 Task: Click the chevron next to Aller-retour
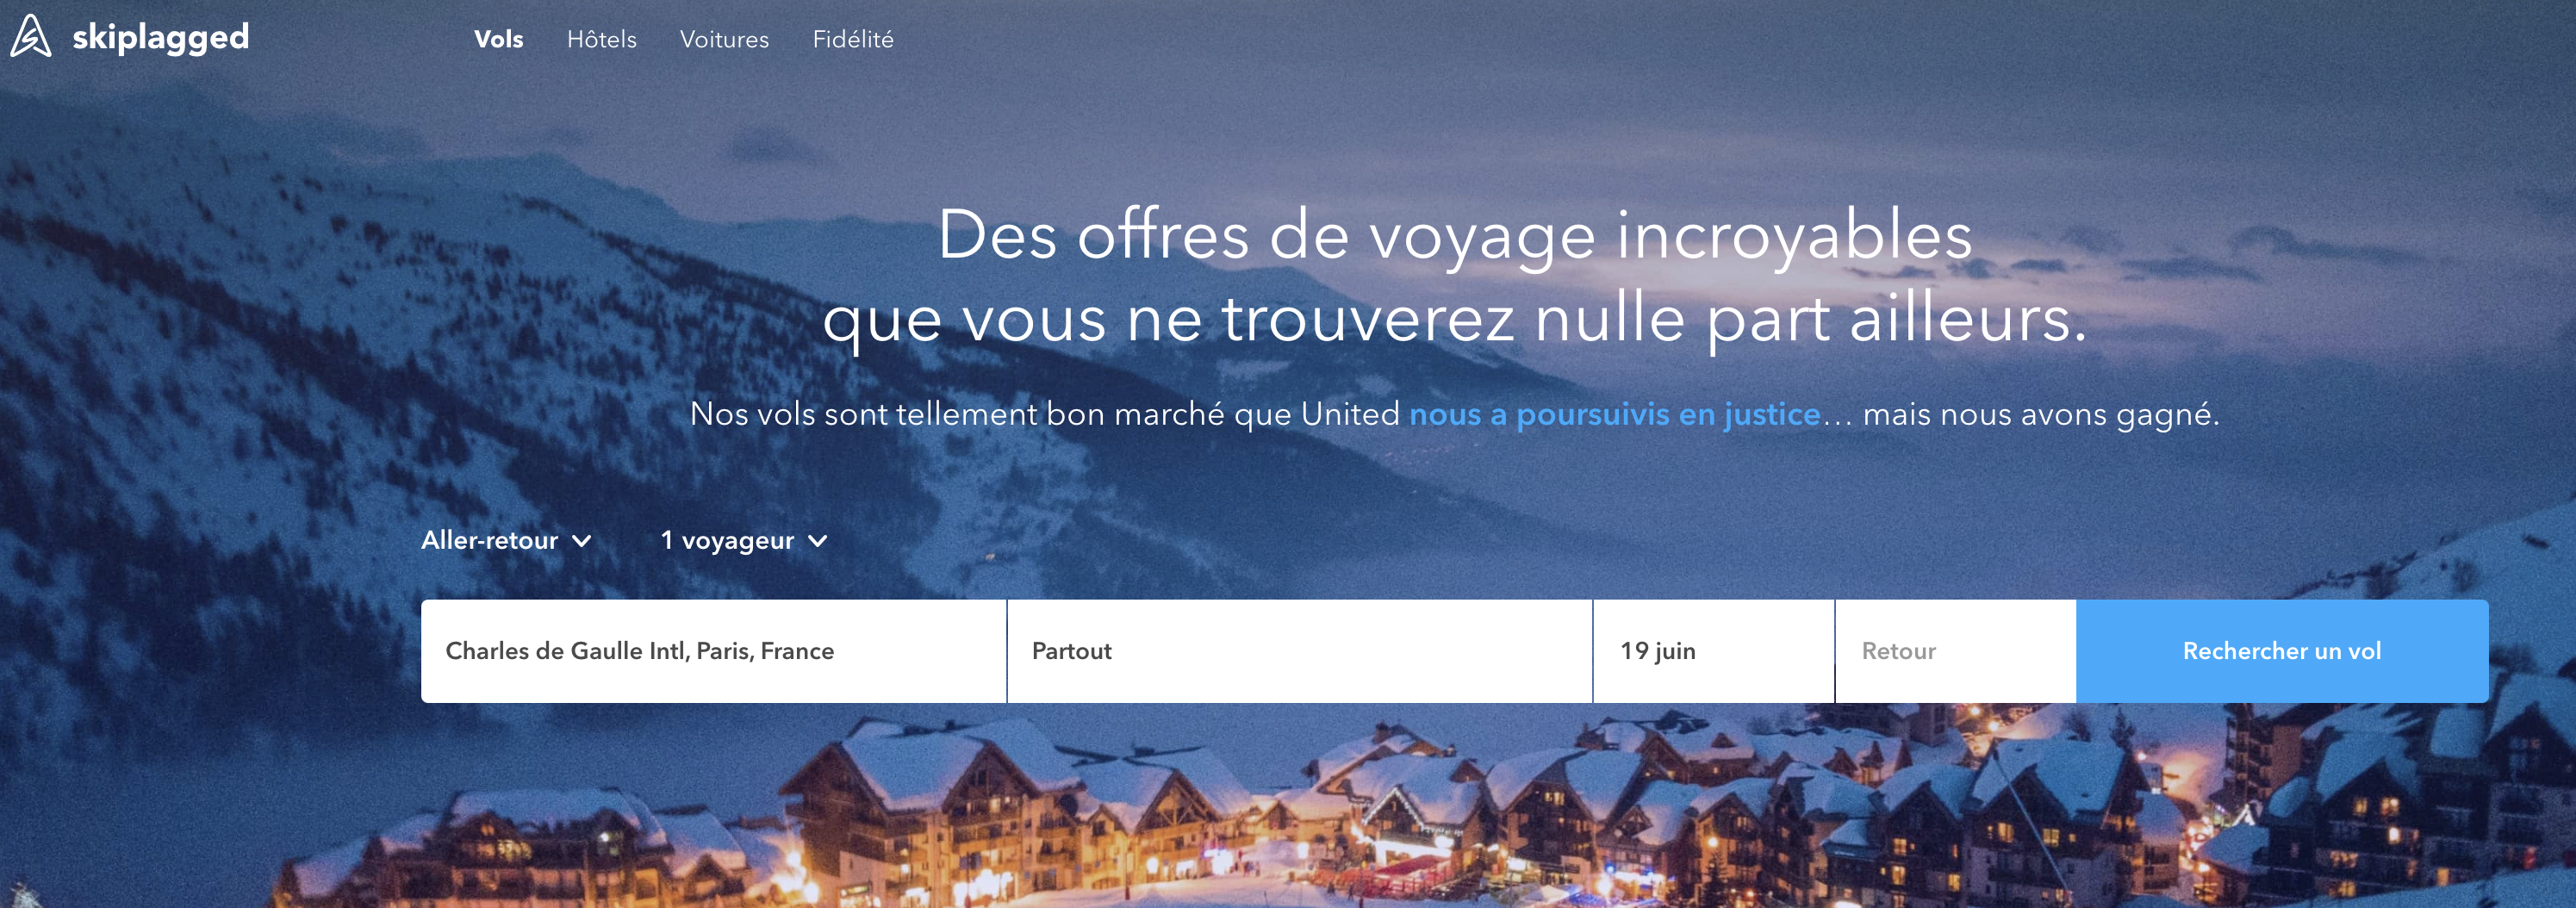[582, 541]
